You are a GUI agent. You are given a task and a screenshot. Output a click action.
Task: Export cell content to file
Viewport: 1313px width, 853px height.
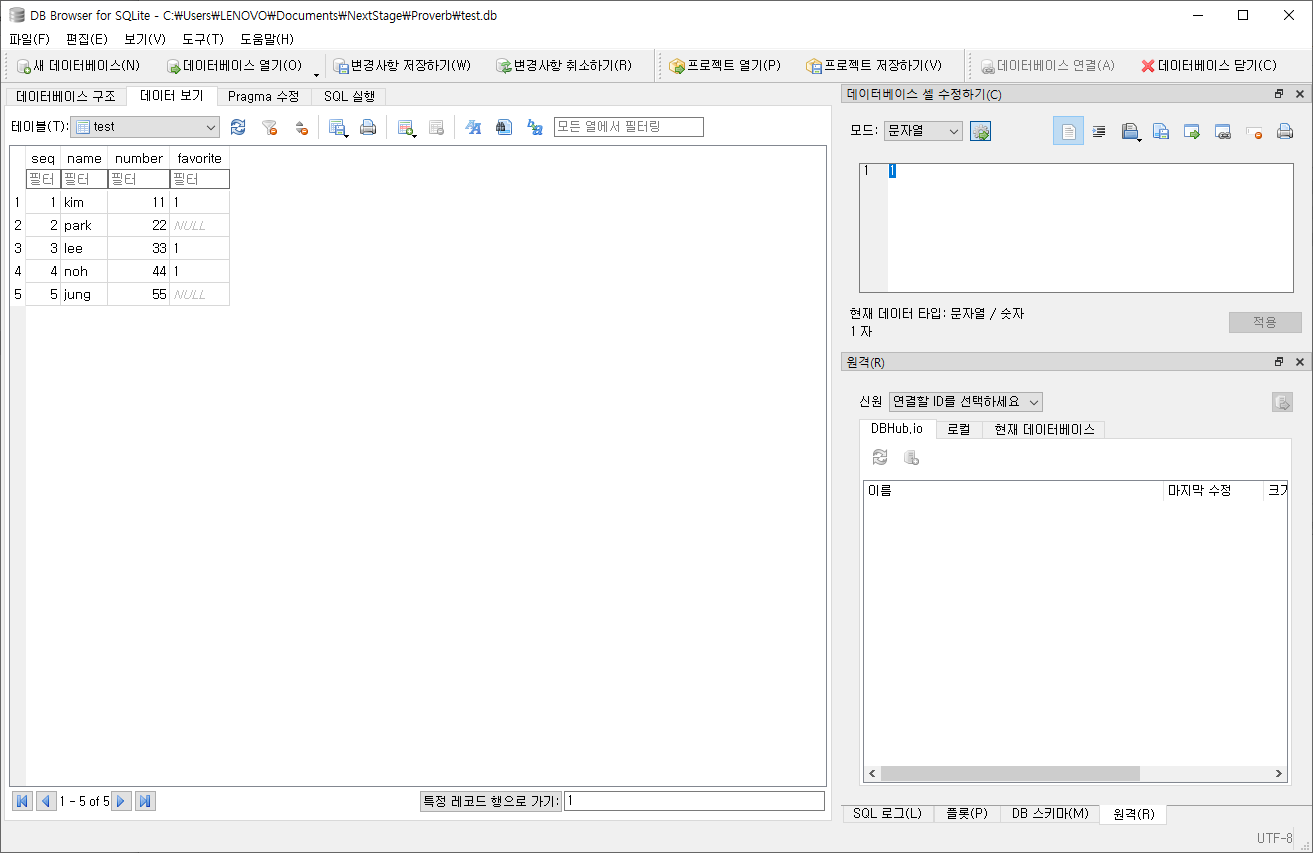(1192, 131)
